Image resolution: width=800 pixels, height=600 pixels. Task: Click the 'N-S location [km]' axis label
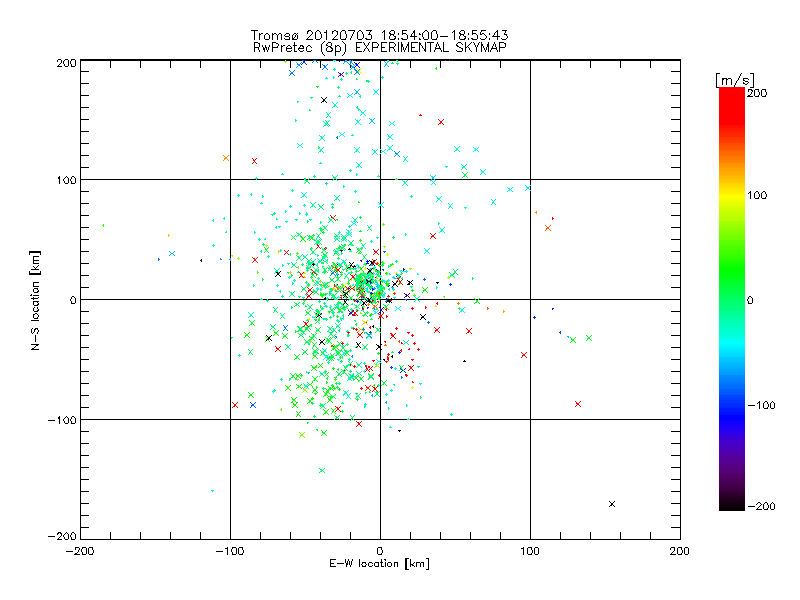point(35,300)
